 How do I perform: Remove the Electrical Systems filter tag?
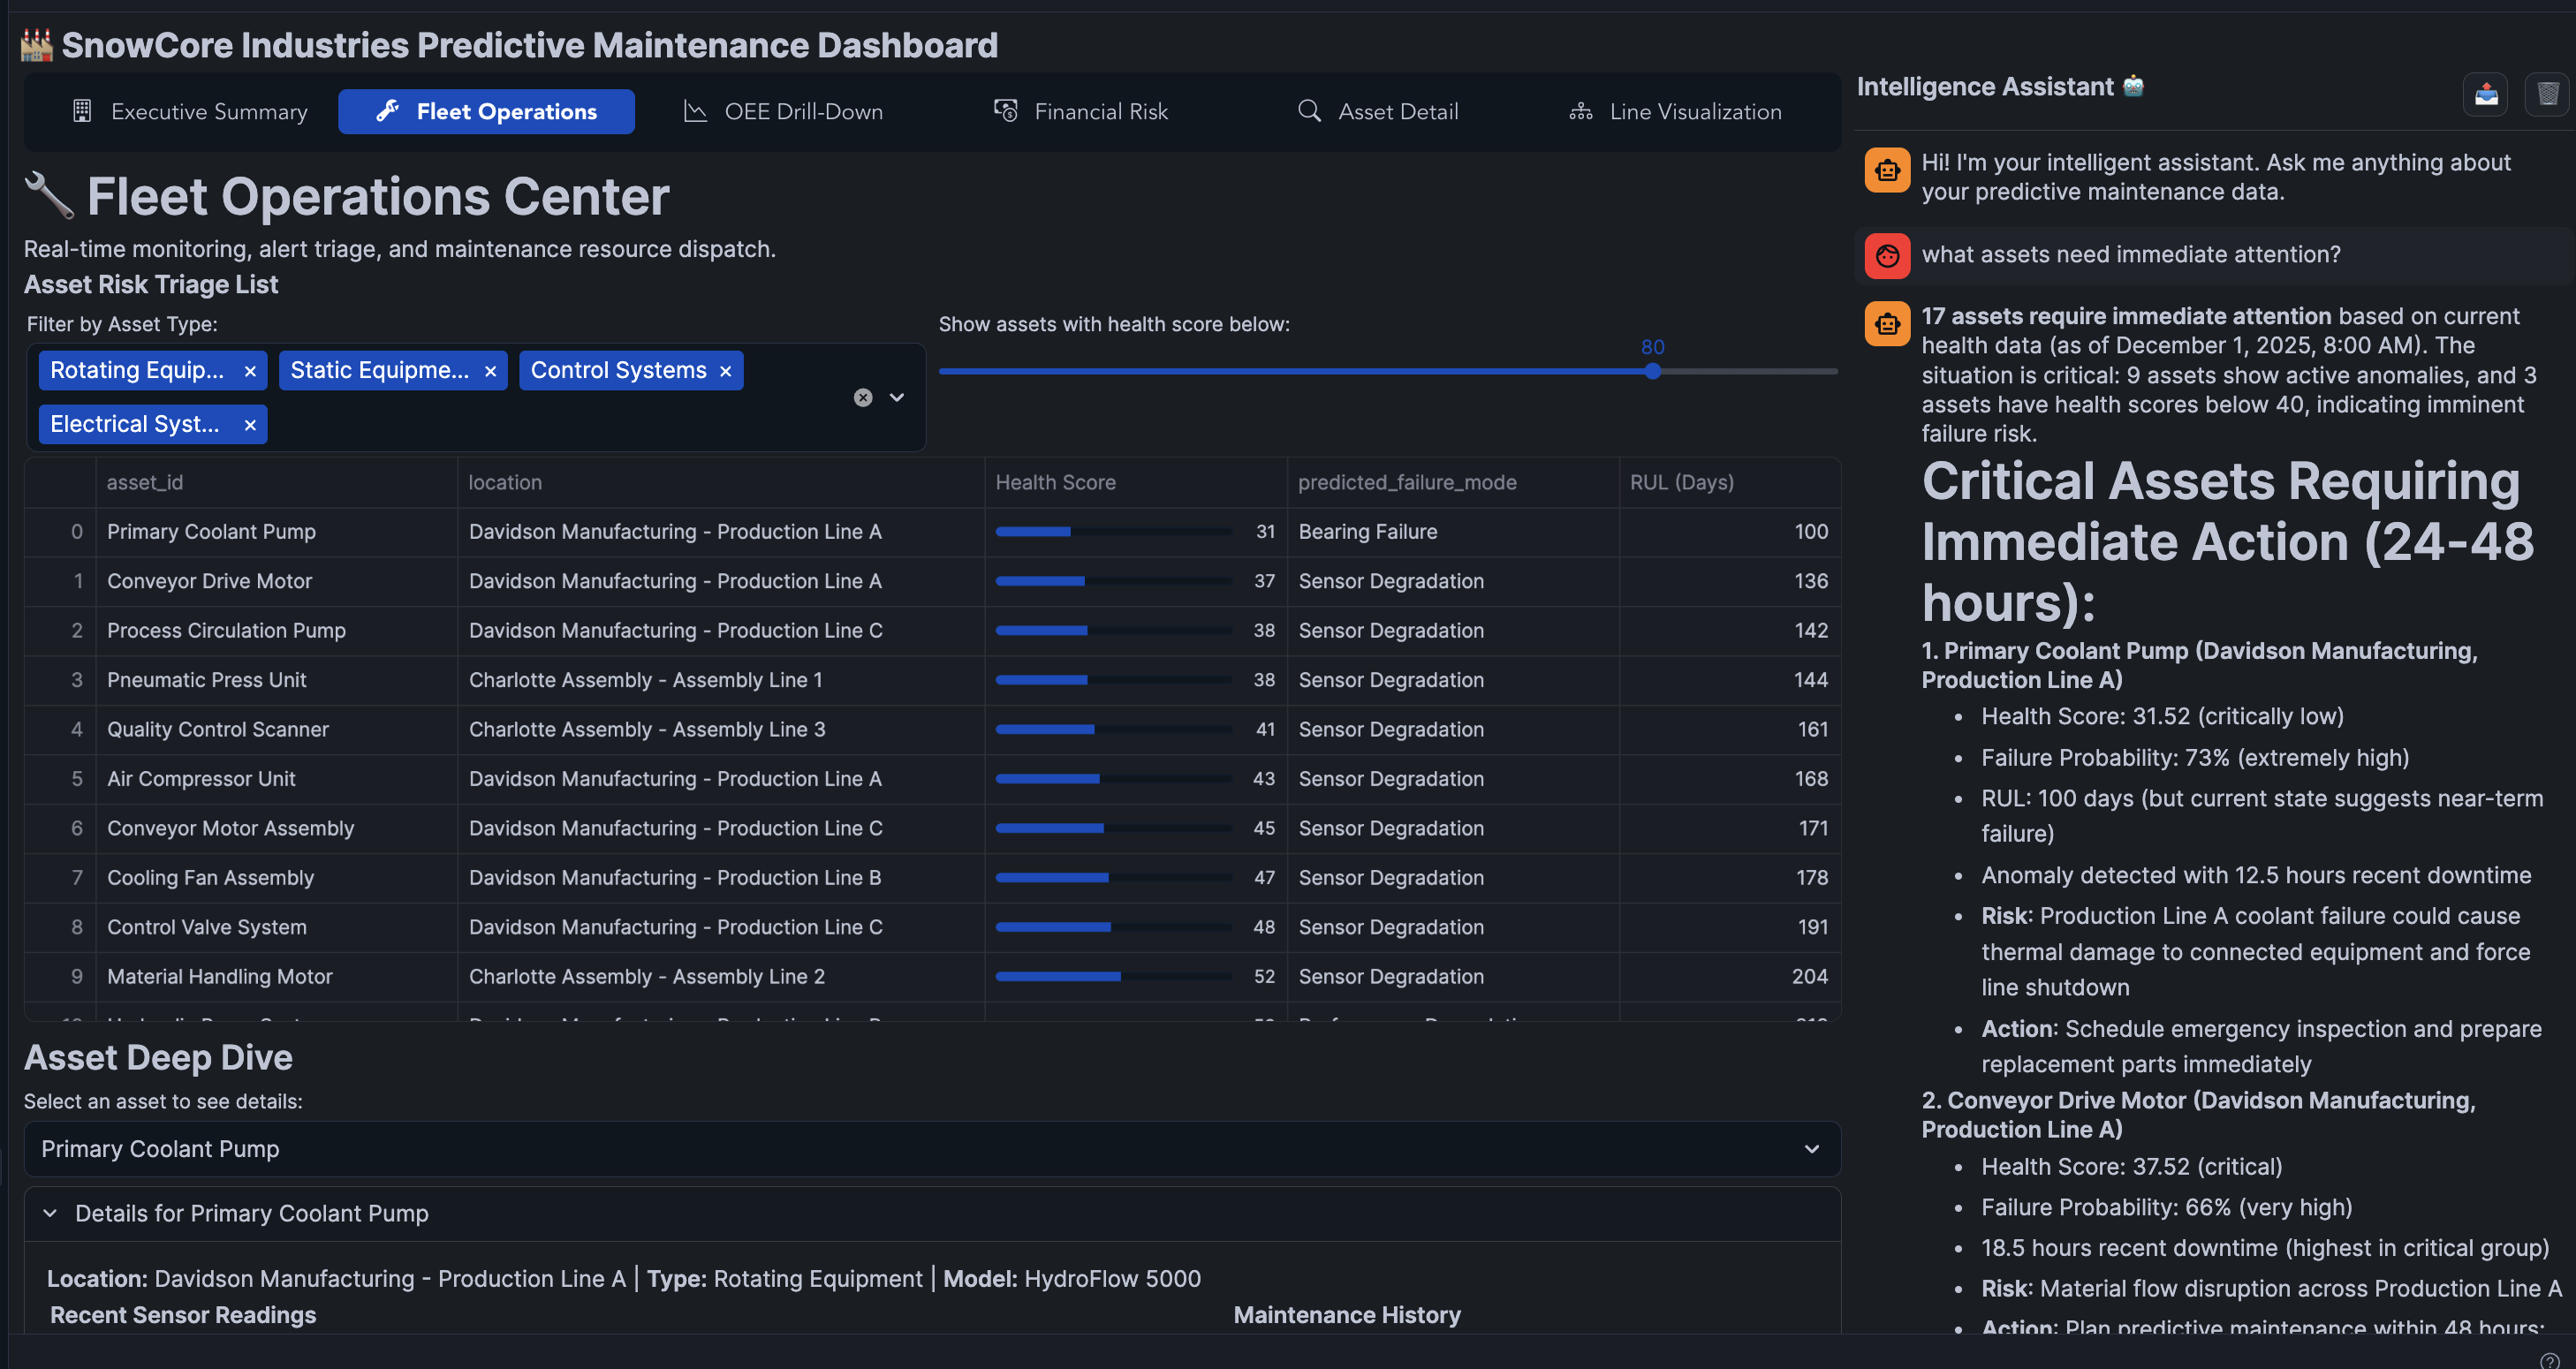250,425
